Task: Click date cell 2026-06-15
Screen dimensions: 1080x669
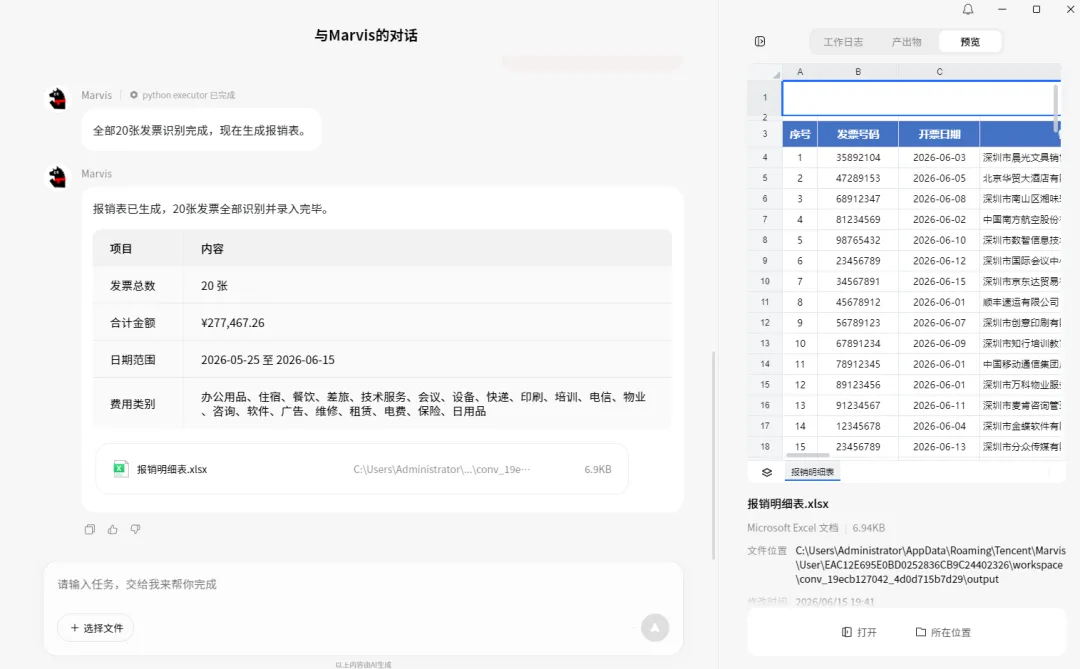Action: pyautogui.click(x=939, y=282)
